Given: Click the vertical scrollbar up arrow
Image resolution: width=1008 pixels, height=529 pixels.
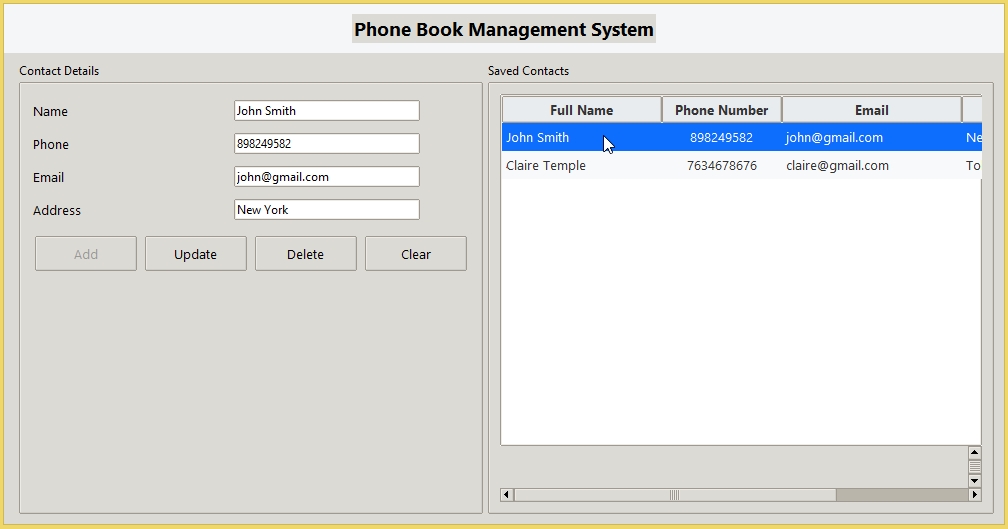Looking at the screenshot, I should (974, 453).
